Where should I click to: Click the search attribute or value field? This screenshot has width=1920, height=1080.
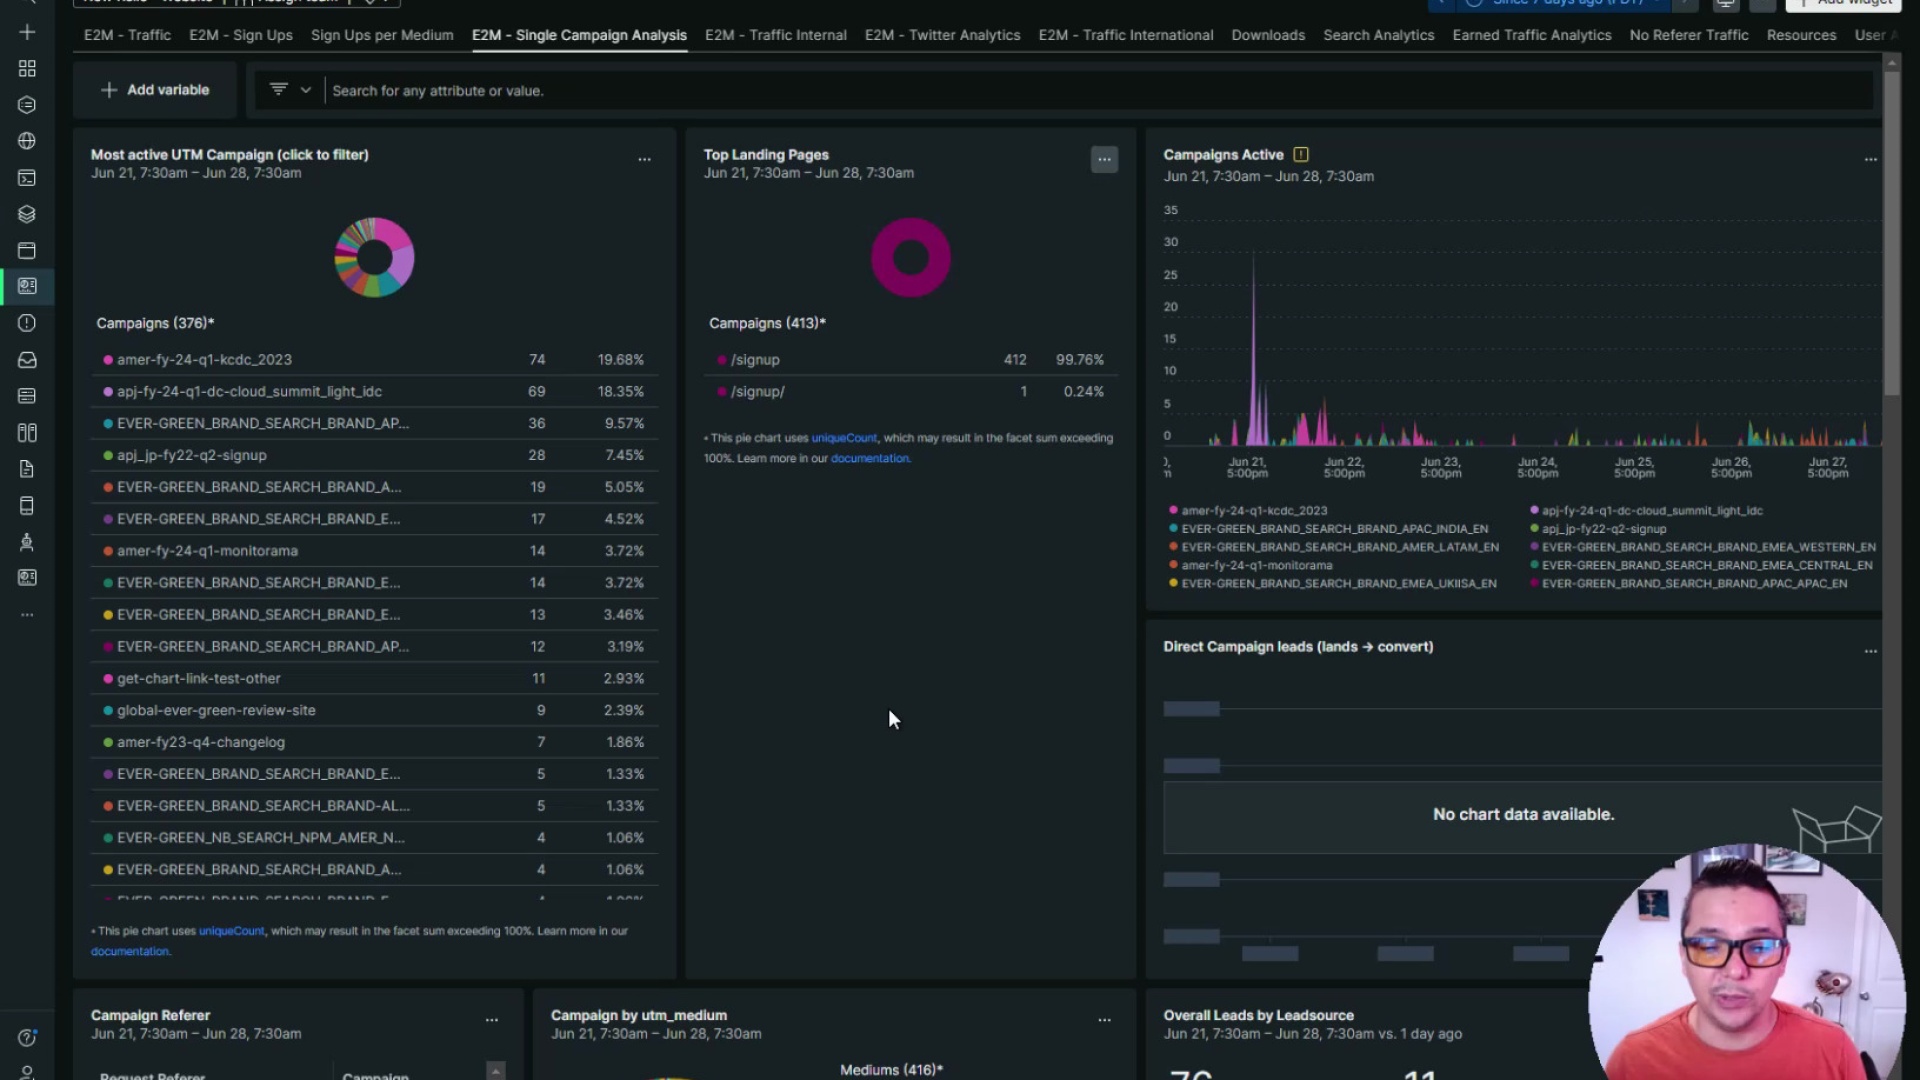pyautogui.click(x=1100, y=90)
